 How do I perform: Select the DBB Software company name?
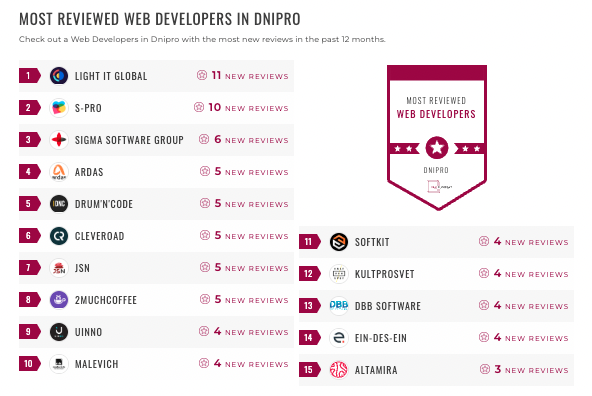[x=388, y=306]
